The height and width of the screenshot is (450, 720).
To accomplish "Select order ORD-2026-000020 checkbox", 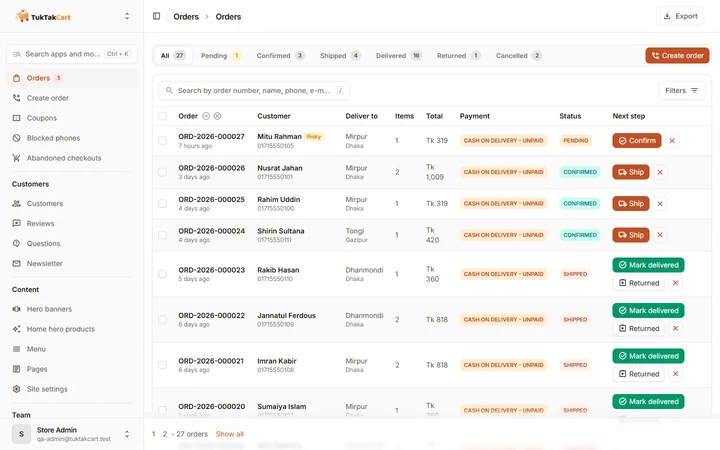I will (163, 410).
